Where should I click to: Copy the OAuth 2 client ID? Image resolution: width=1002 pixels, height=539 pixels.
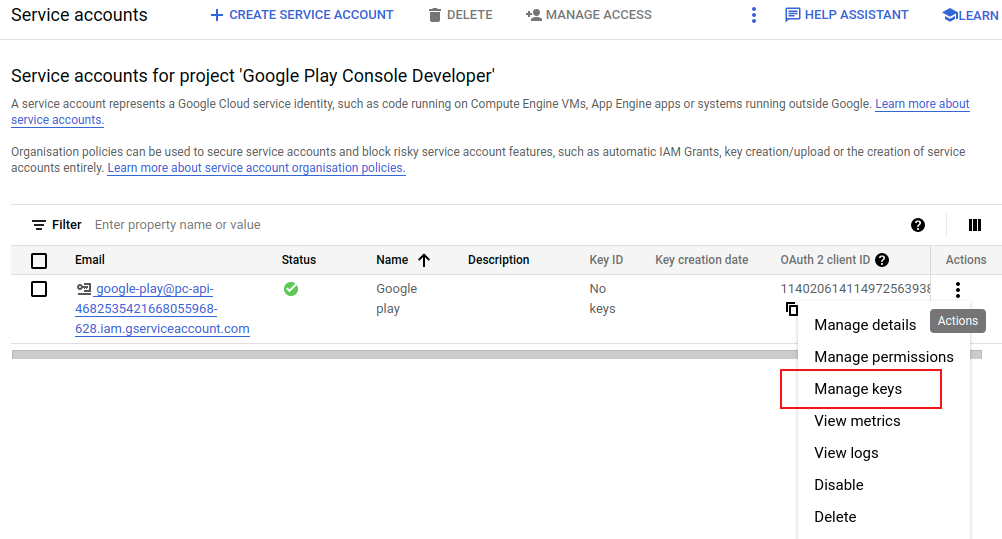click(x=792, y=309)
